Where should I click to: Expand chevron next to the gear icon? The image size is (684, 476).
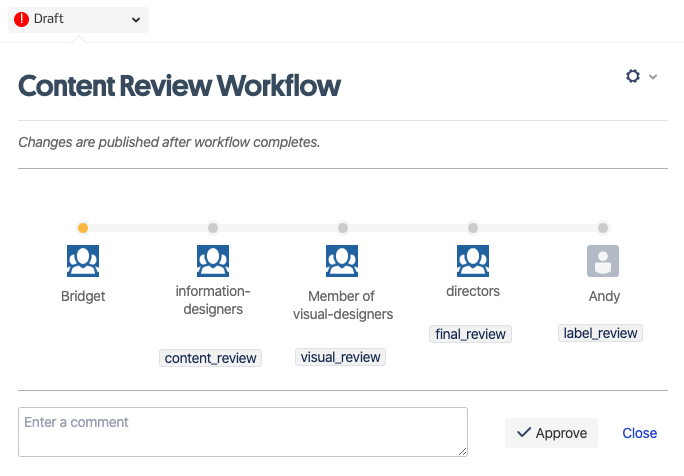(653, 77)
